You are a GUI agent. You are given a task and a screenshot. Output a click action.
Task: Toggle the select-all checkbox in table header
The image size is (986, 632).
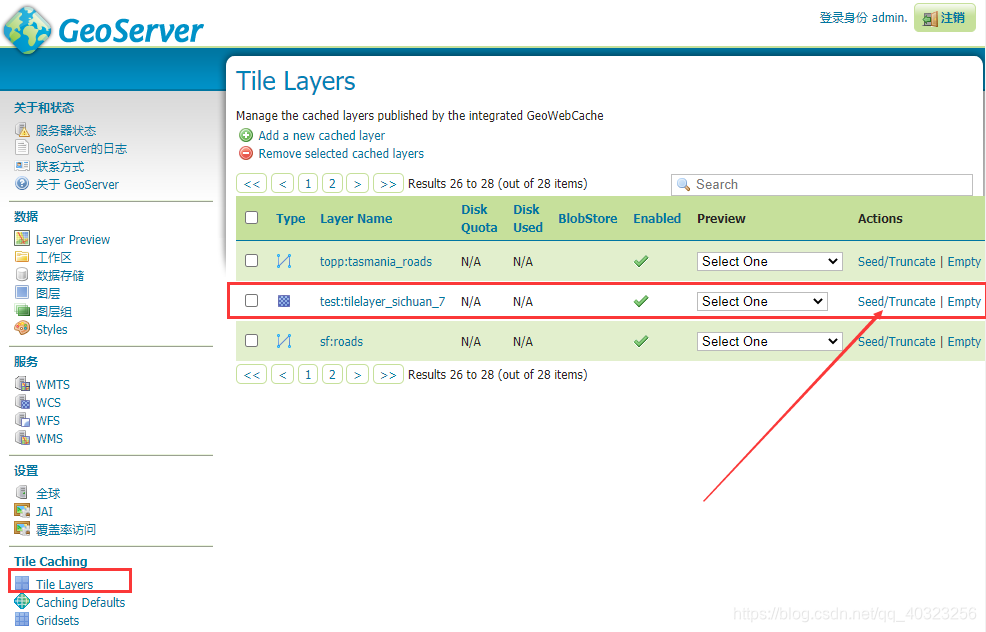click(x=252, y=218)
